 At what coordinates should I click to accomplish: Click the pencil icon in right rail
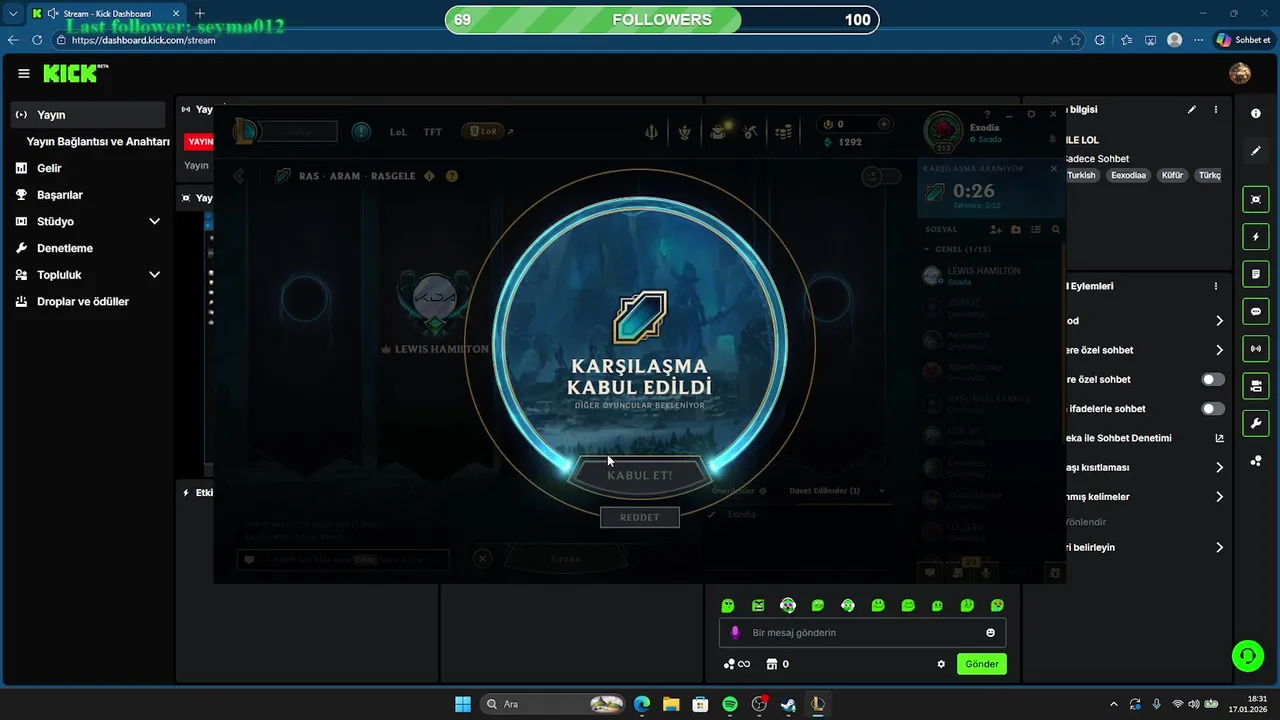(1256, 151)
